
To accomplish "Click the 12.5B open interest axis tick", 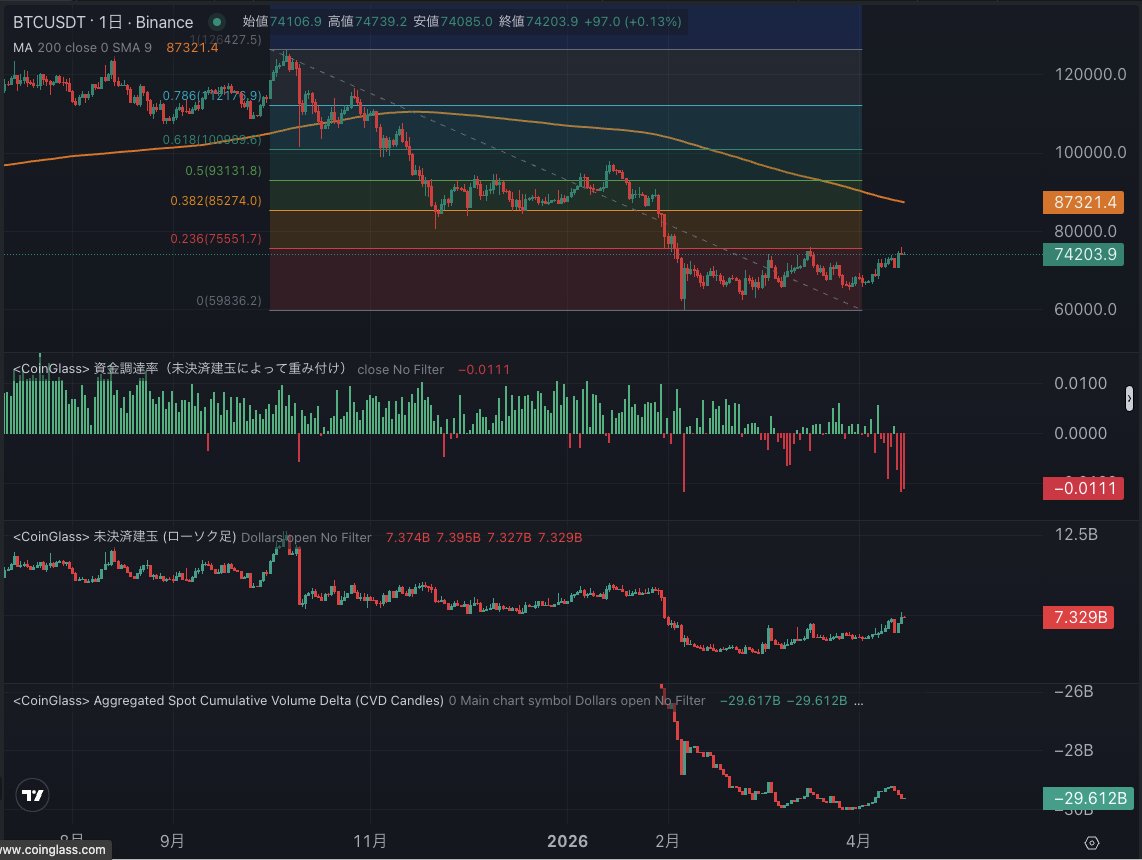I will pyautogui.click(x=1076, y=534).
